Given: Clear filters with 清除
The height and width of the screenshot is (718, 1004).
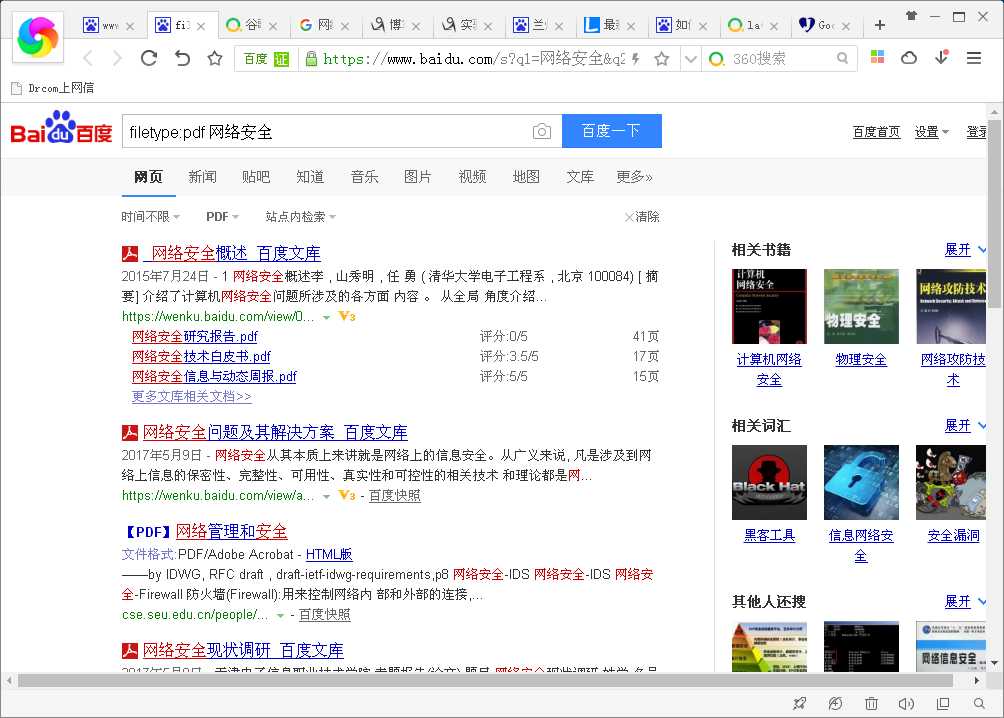Looking at the screenshot, I should pos(642,216).
